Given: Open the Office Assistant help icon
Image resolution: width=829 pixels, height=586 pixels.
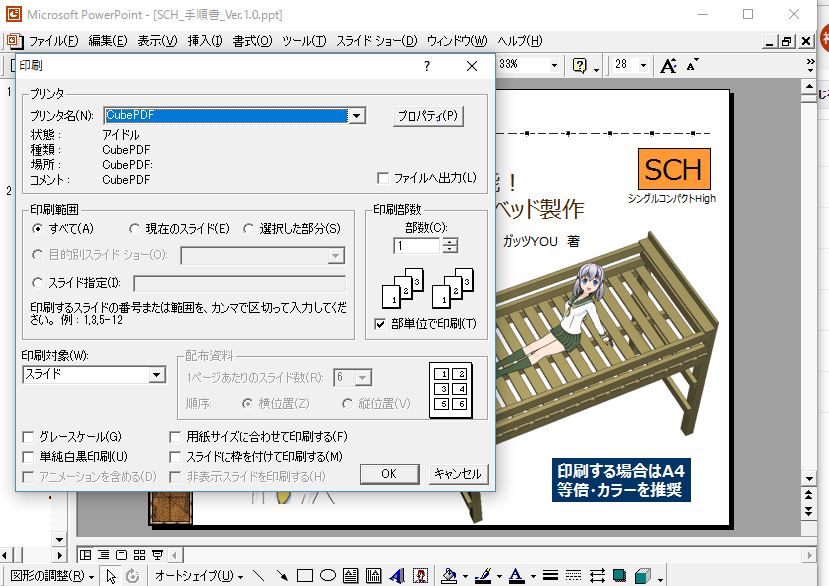Looking at the screenshot, I should click(580, 66).
